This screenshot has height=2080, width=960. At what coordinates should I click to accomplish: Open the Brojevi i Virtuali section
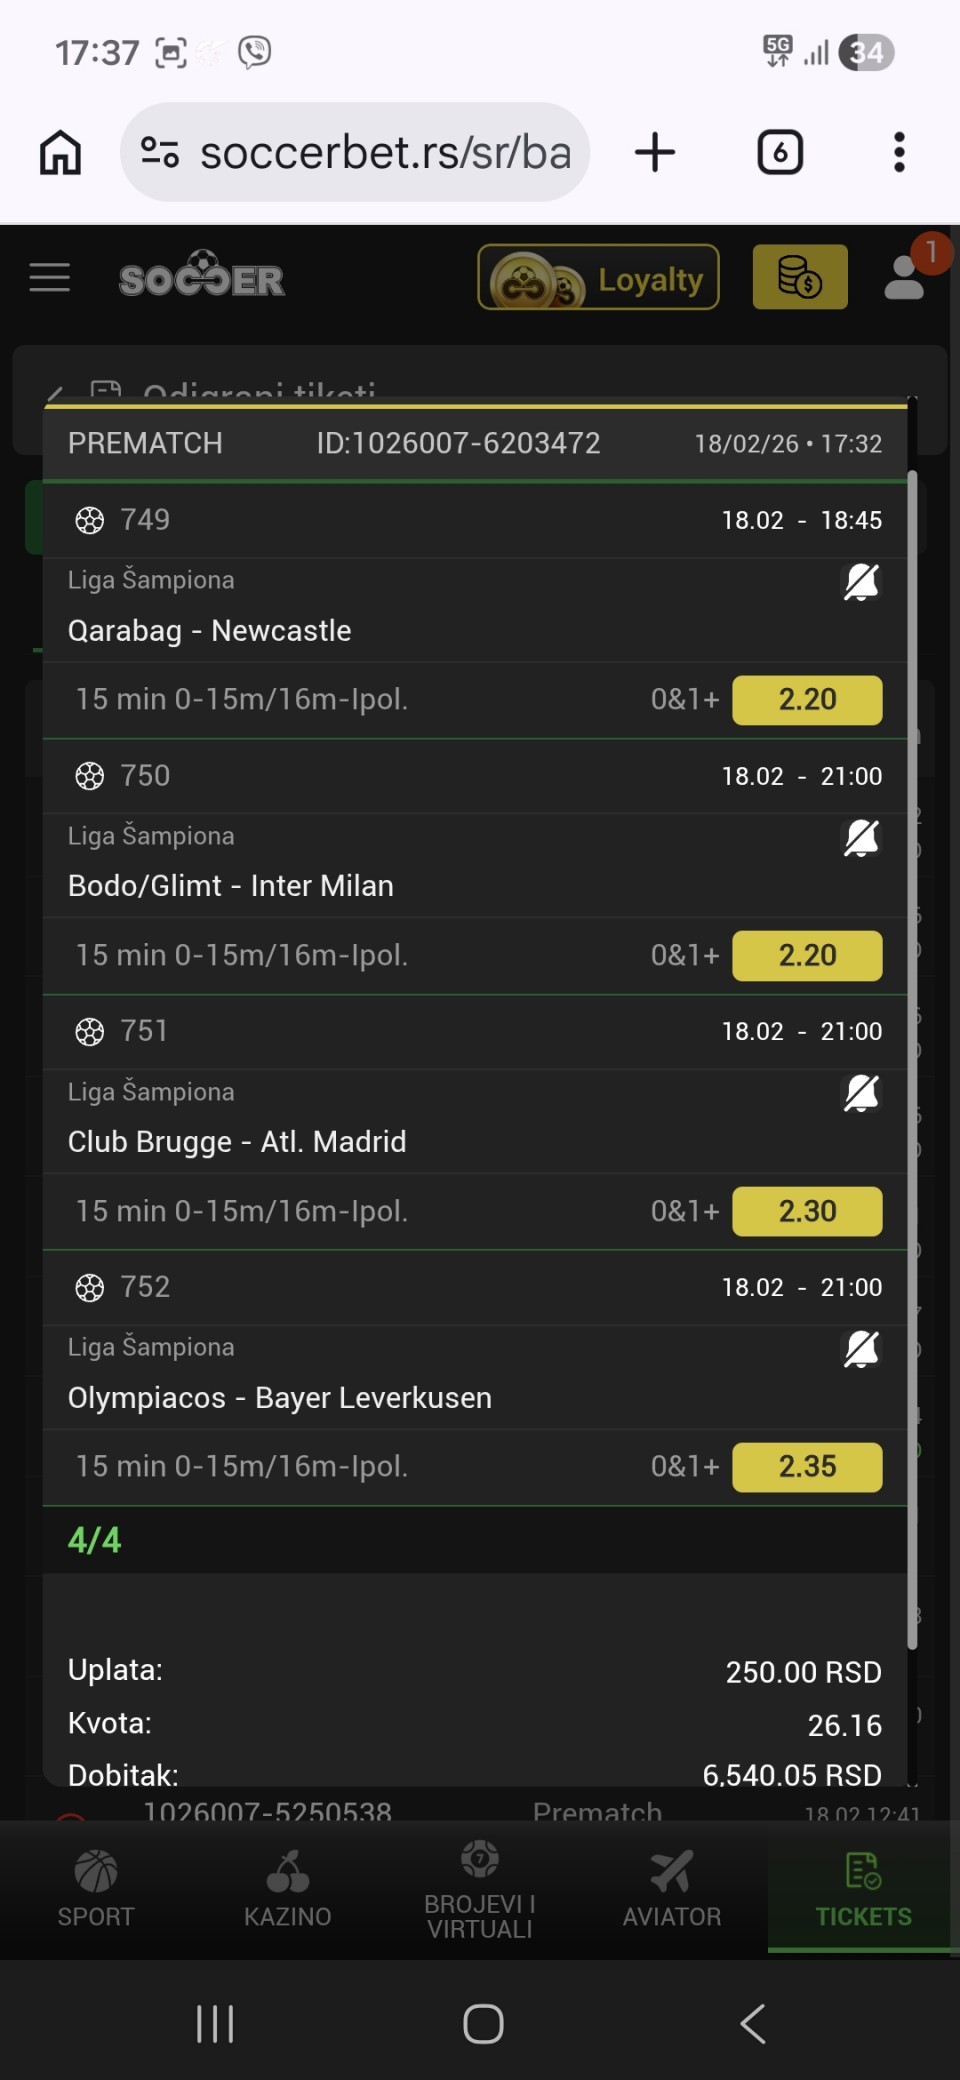tap(480, 1888)
